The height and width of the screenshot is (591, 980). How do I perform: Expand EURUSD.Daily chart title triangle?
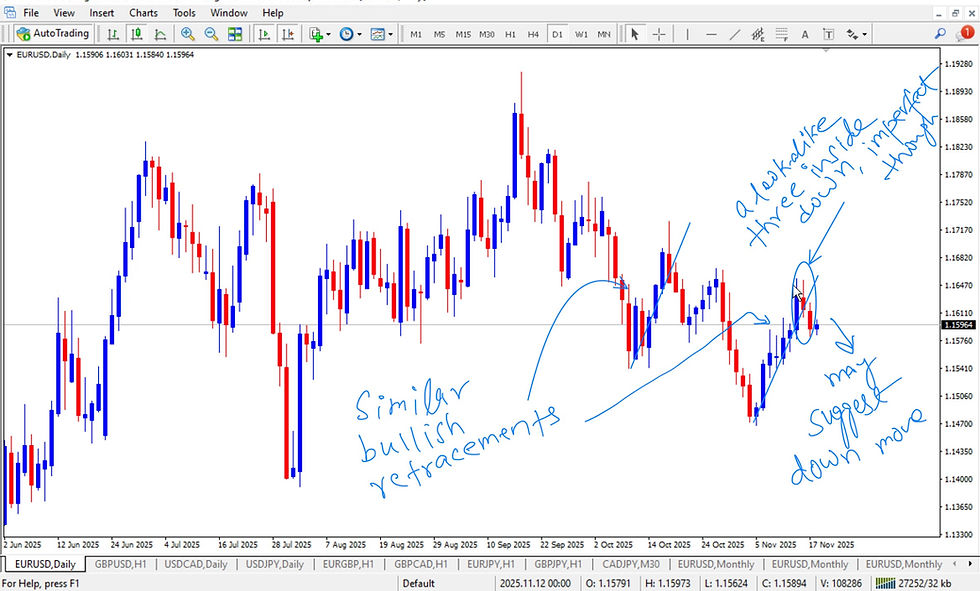(x=9, y=55)
